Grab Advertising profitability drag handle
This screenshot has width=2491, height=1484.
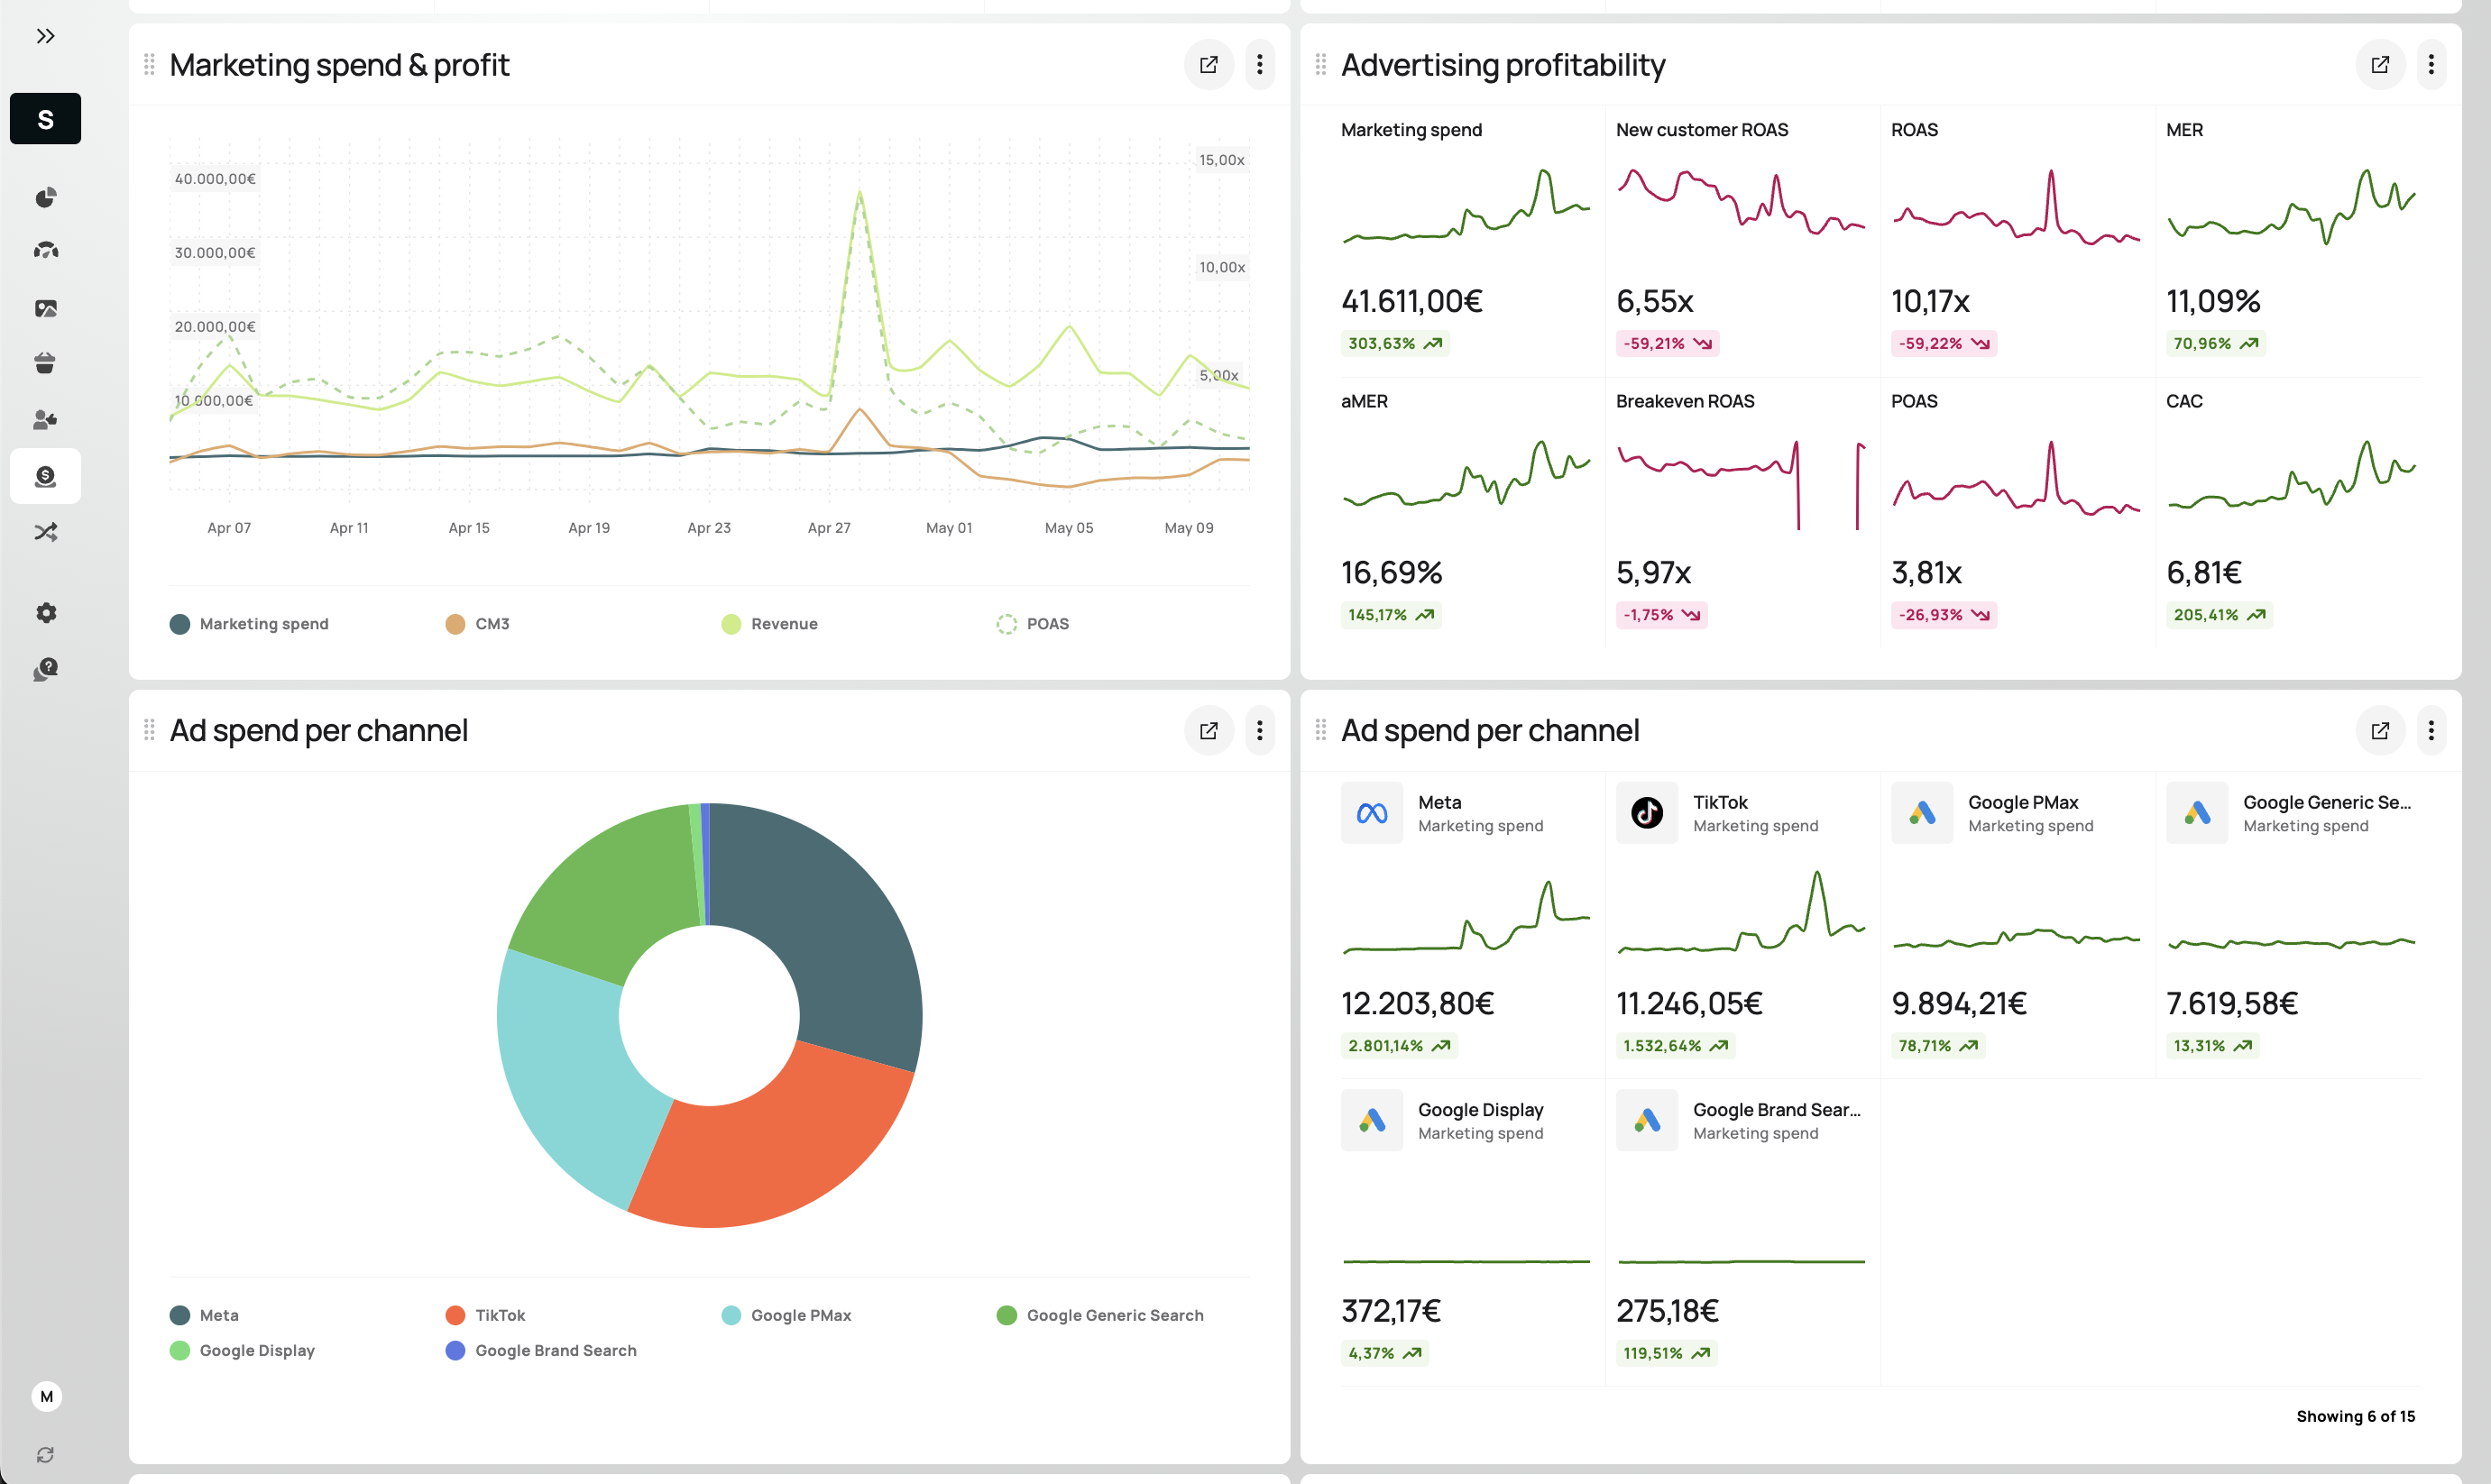tap(1320, 65)
